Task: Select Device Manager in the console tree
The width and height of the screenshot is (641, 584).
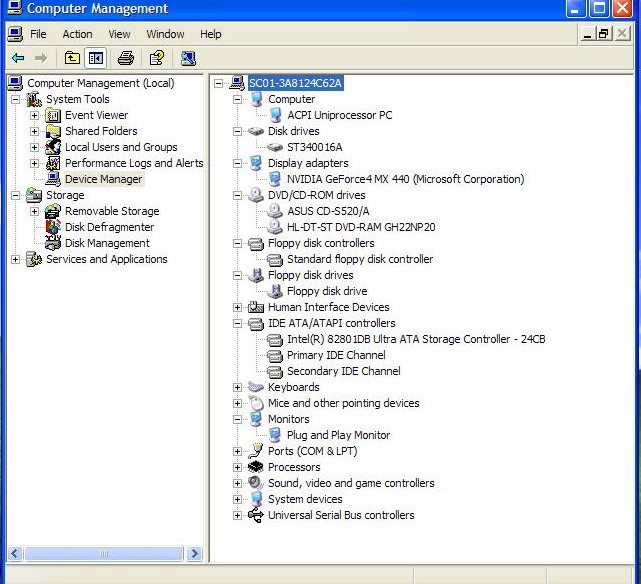Action: pos(103,179)
